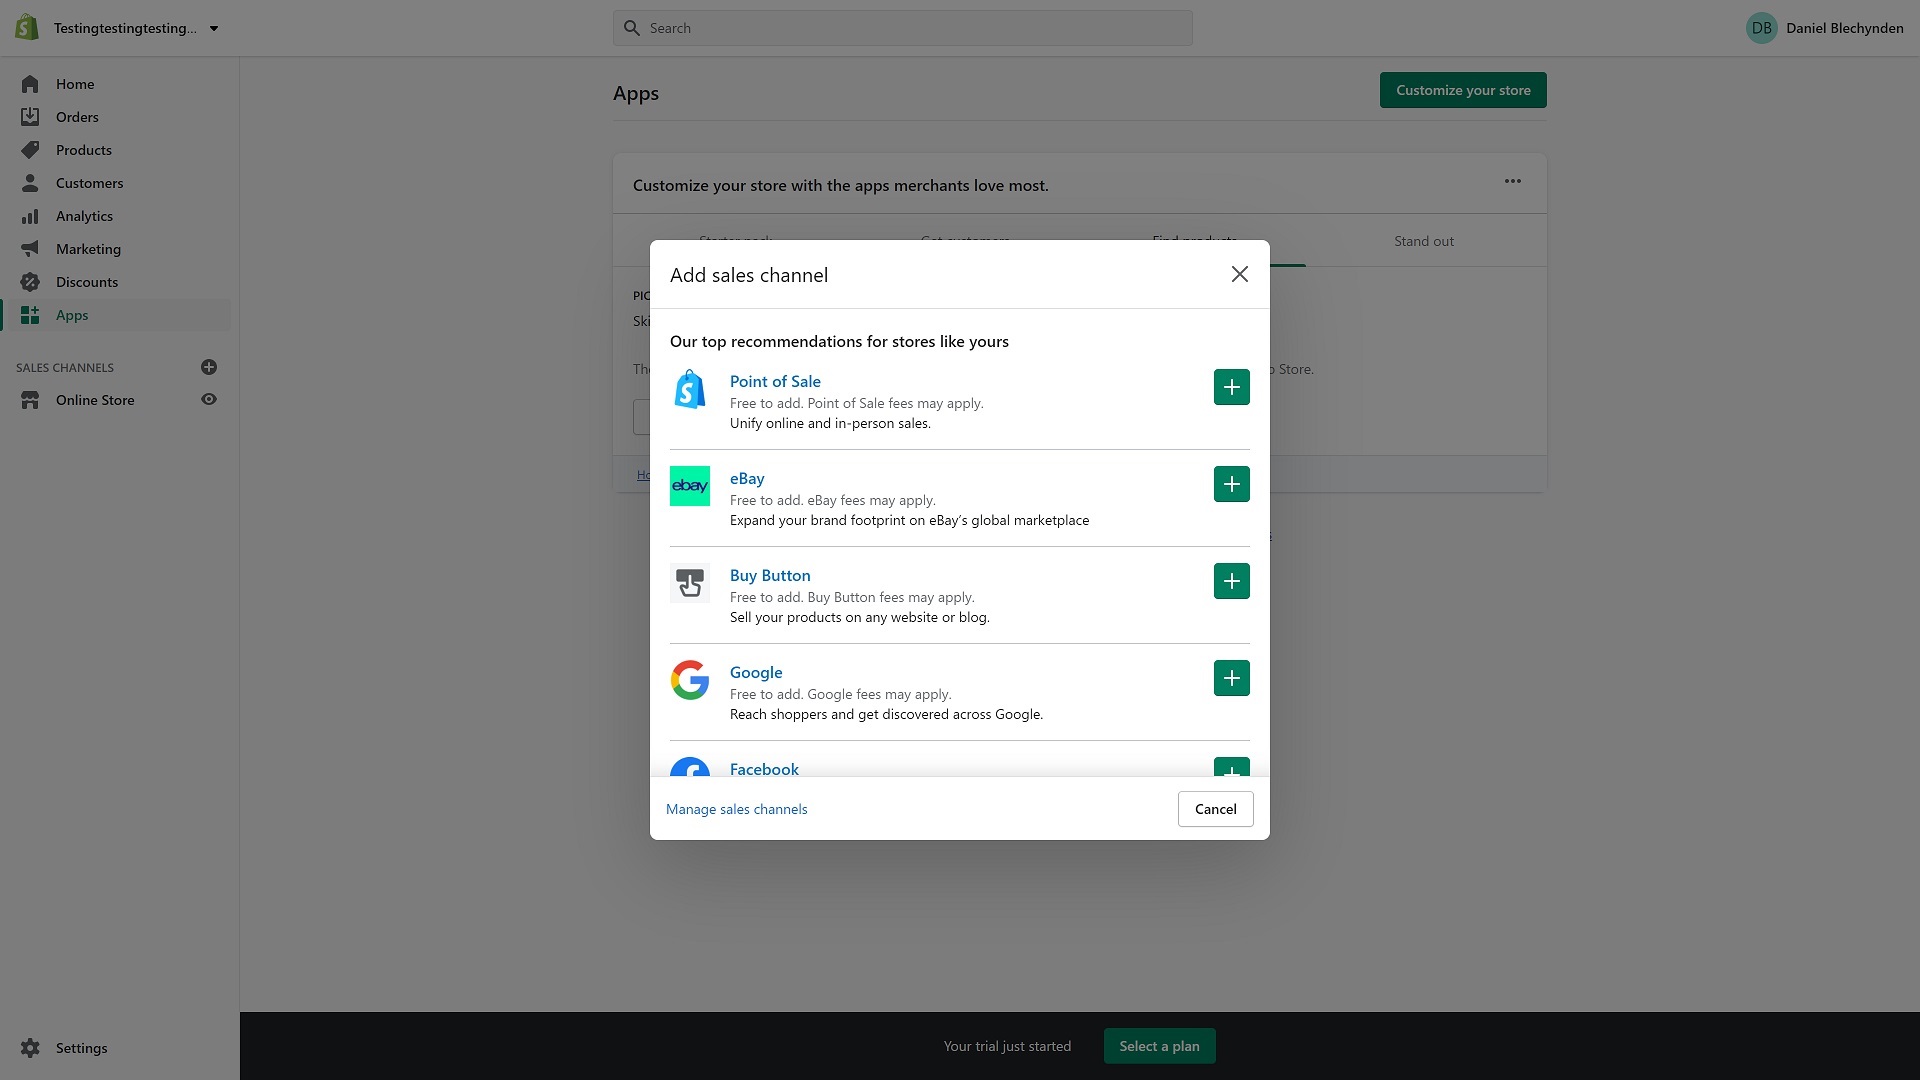Click the Home house icon
The width and height of the screenshot is (1920, 1080).
pos(30,84)
